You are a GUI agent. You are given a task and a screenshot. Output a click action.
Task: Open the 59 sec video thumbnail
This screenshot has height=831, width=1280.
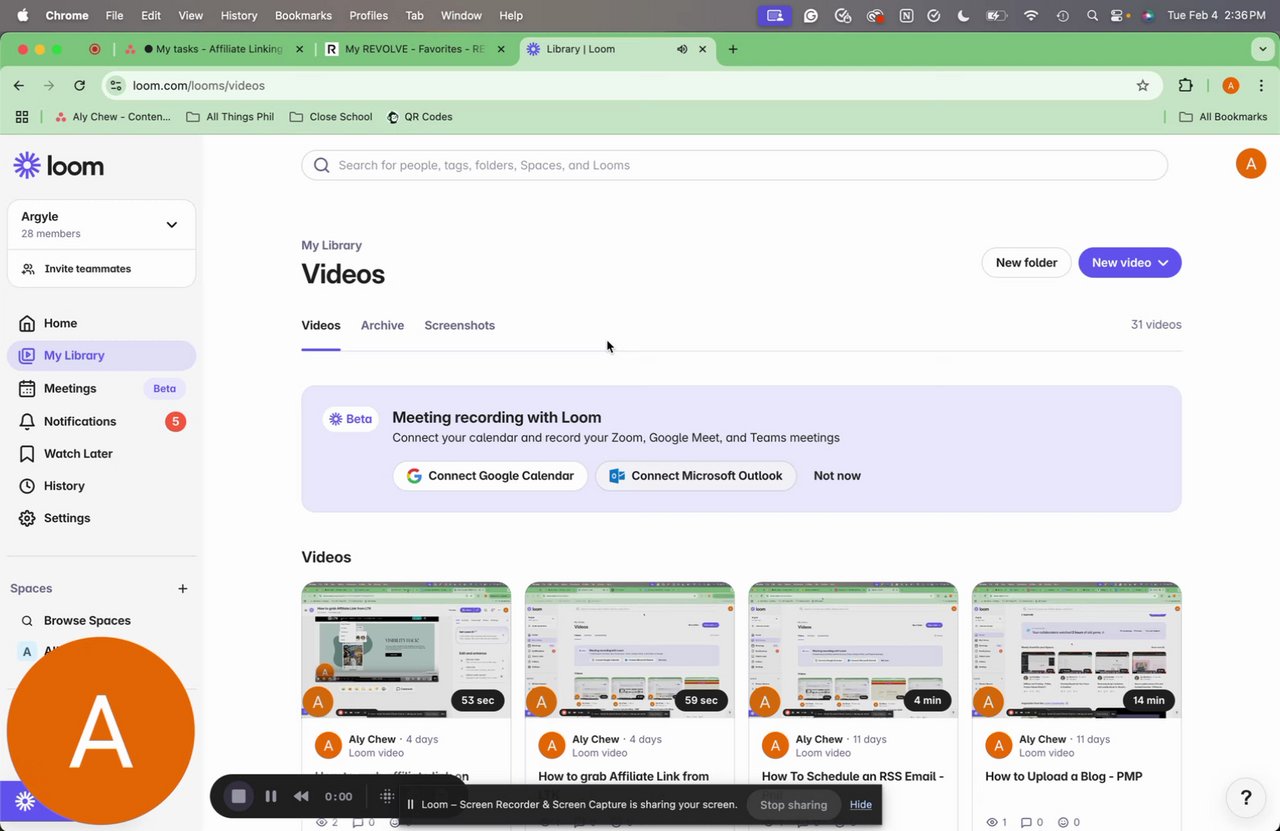[x=630, y=650]
